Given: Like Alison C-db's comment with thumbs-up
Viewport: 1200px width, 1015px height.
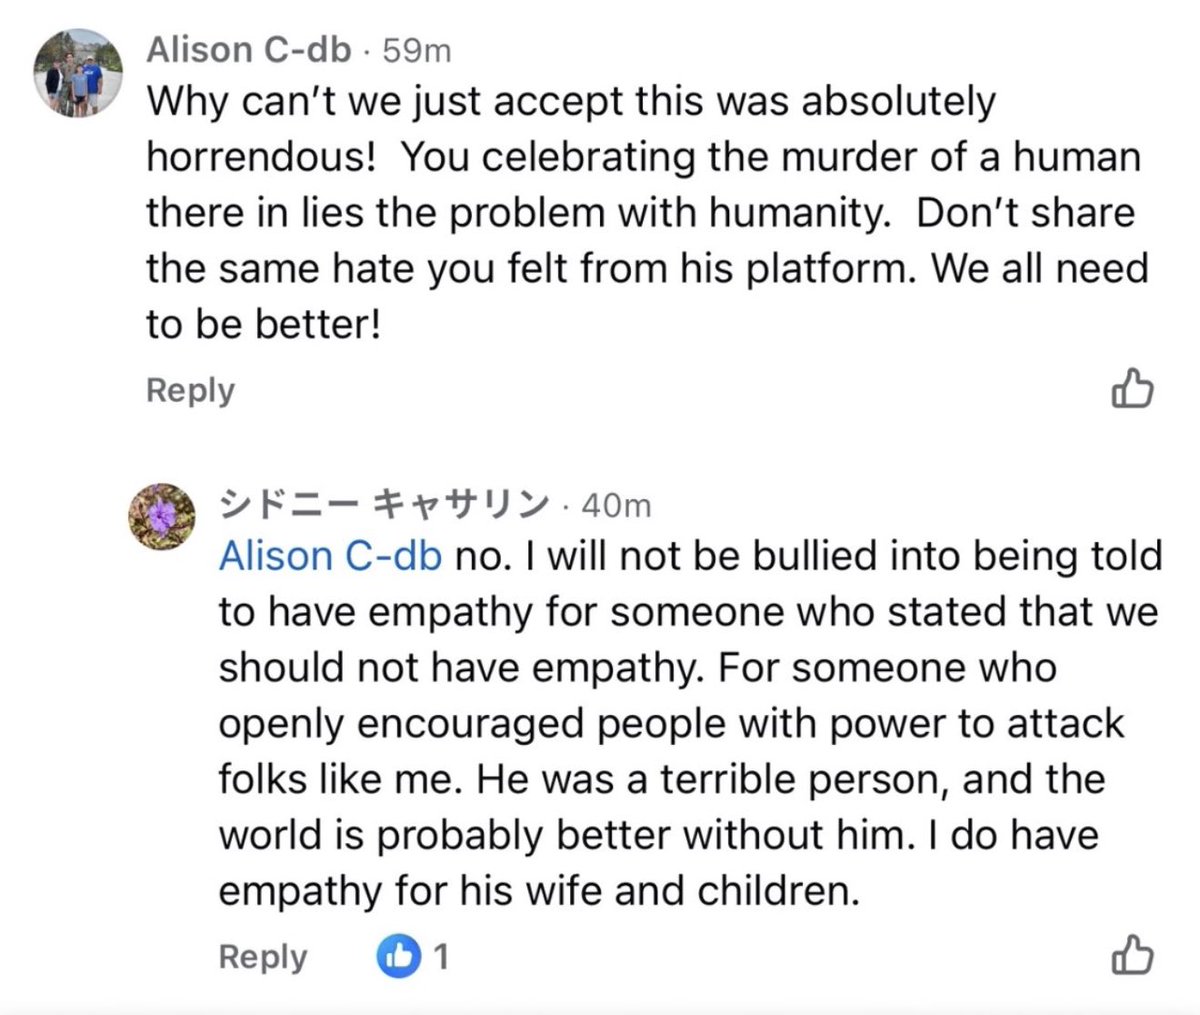Looking at the screenshot, I should 1132,389.
